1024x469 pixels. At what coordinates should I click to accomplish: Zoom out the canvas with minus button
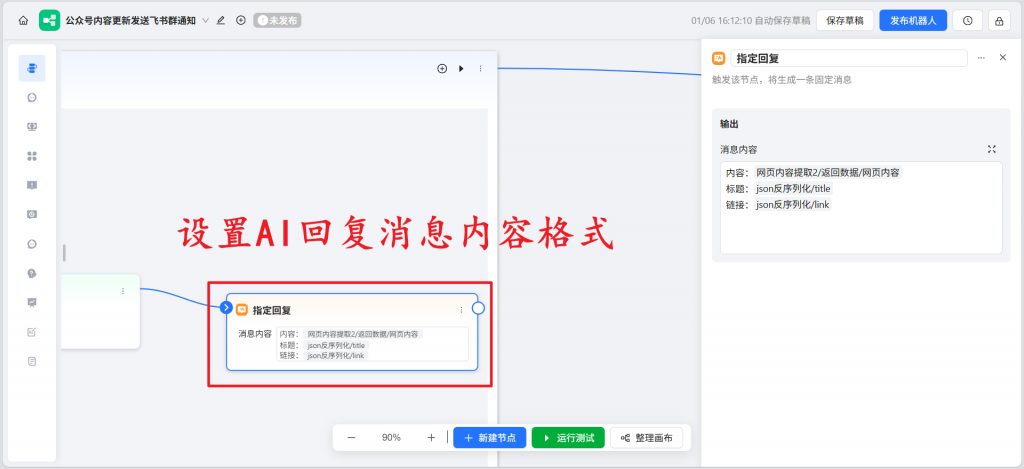(x=351, y=438)
